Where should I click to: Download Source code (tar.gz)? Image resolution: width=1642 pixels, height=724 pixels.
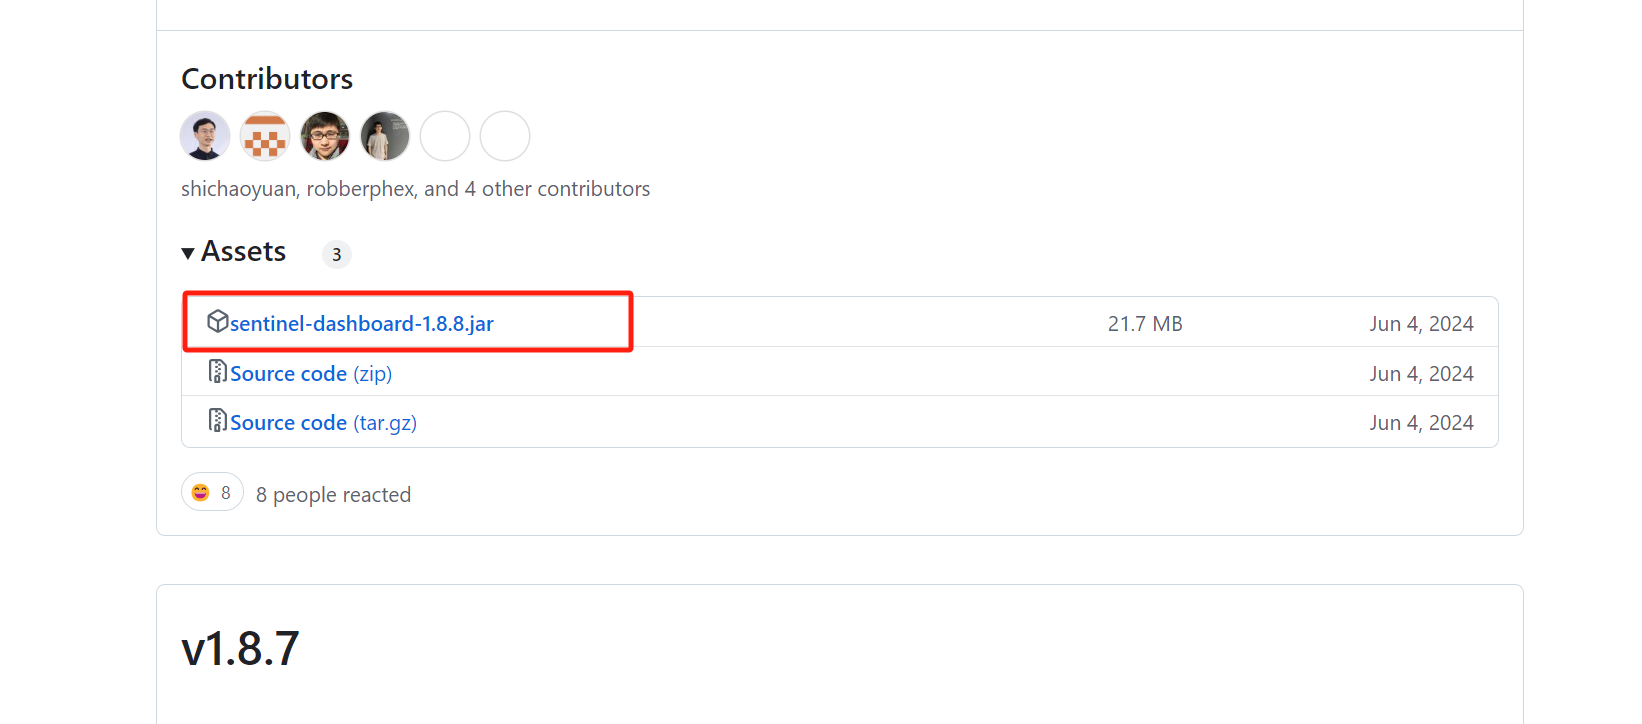click(x=324, y=423)
